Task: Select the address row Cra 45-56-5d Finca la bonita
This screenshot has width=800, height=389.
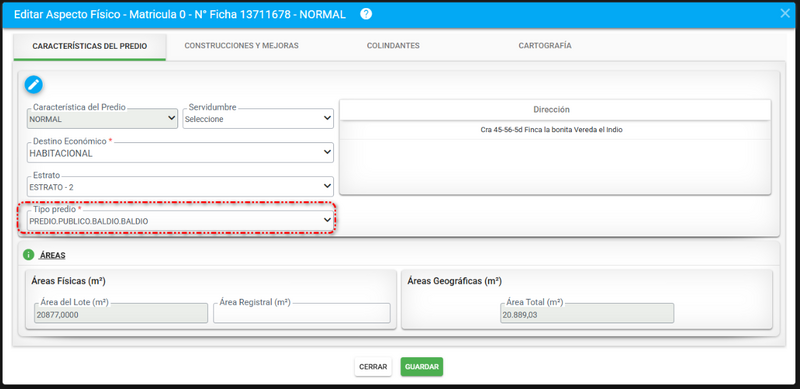Action: [x=552, y=130]
